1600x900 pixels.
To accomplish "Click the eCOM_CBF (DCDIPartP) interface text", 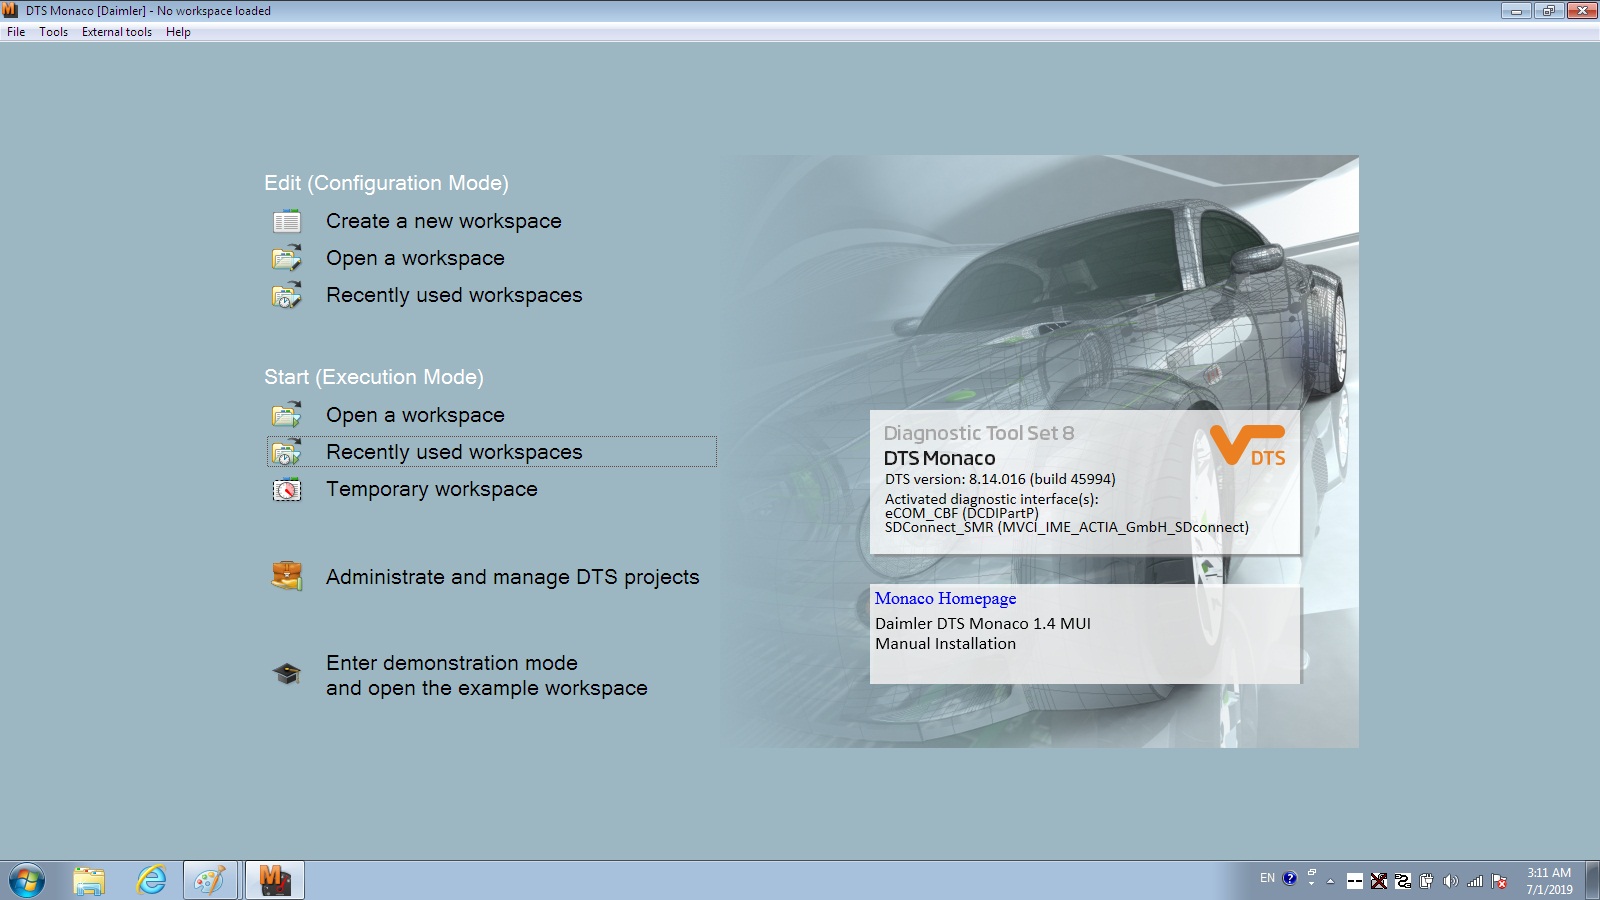I will [x=962, y=513].
